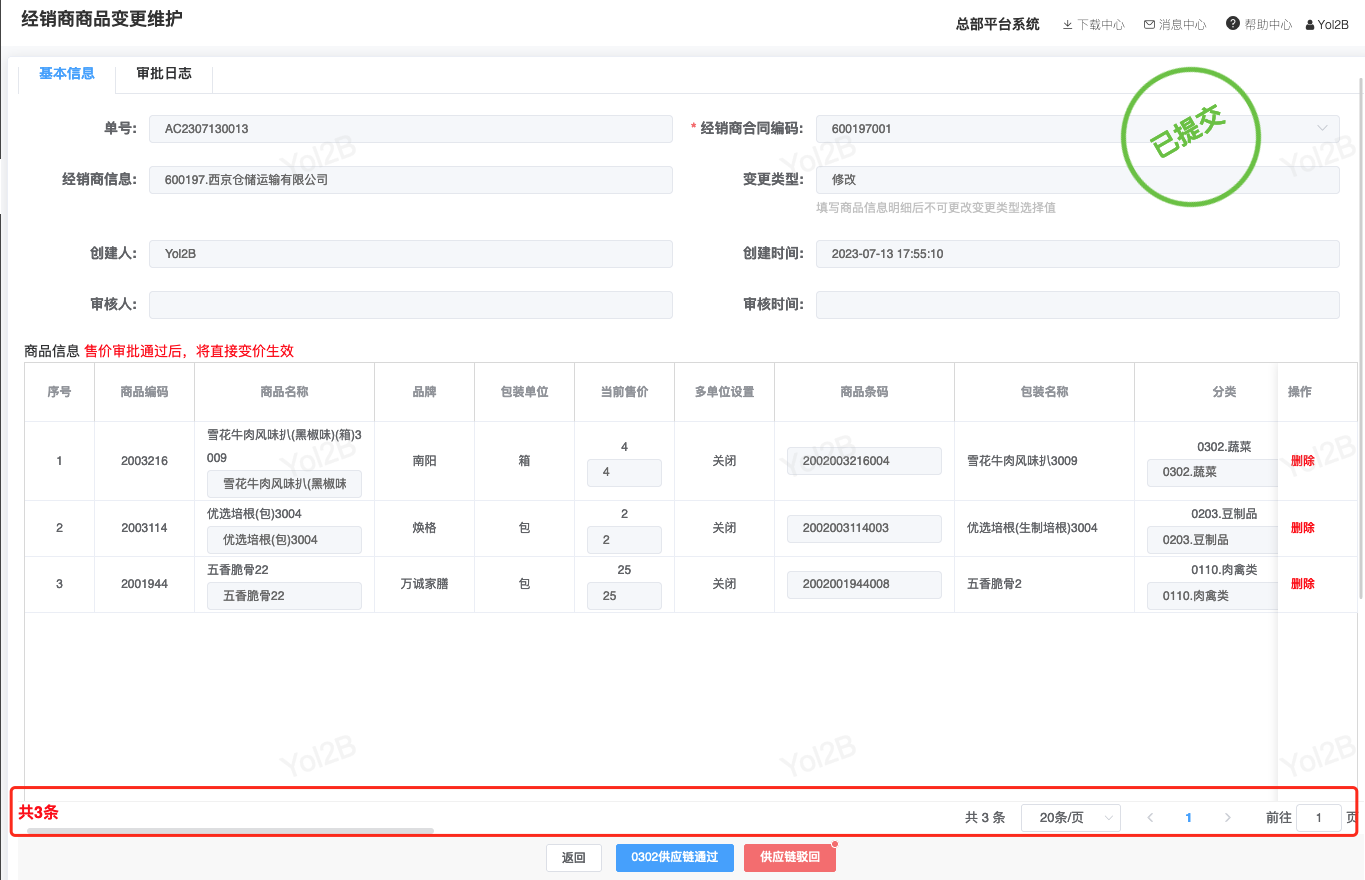Image resolution: width=1365 pixels, height=880 pixels.
Task: Click the Yol2B user avatar icon
Action: 1310,25
